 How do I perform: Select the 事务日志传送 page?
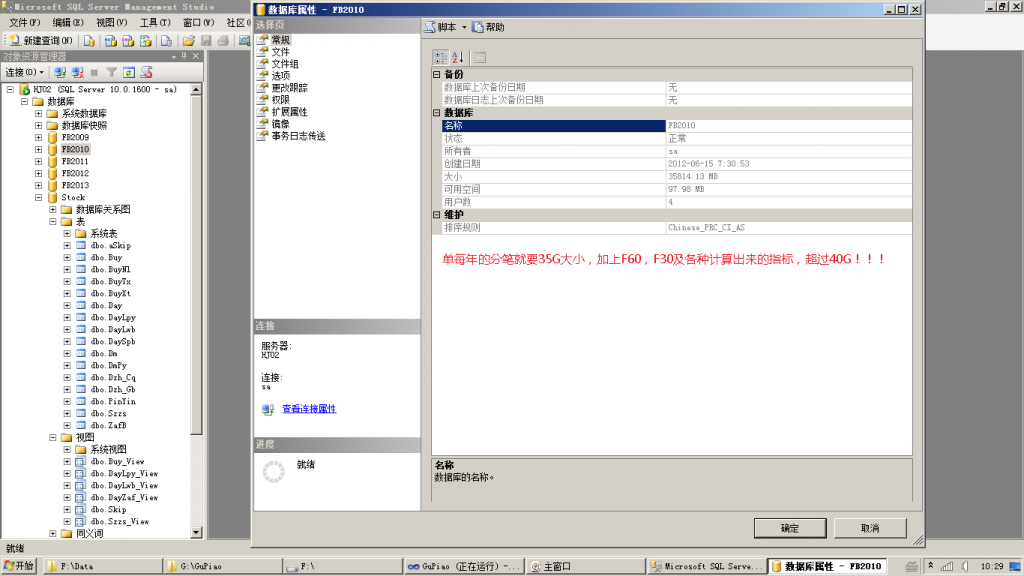(x=298, y=136)
